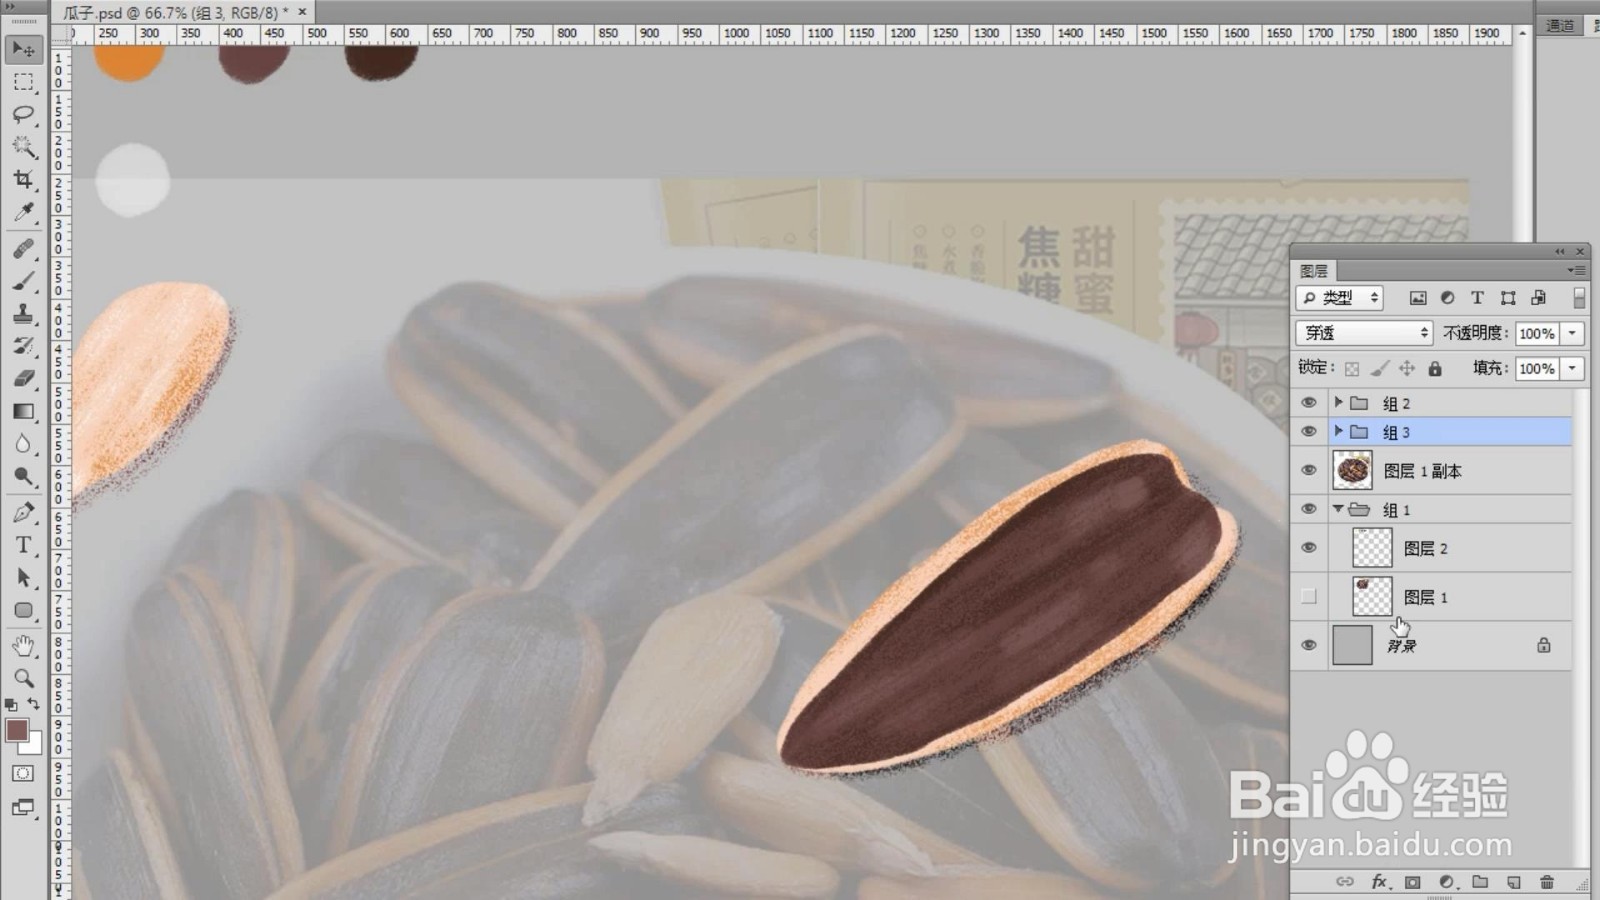Set the foreground color swatch
This screenshot has width=1600, height=900.
tap(17, 730)
